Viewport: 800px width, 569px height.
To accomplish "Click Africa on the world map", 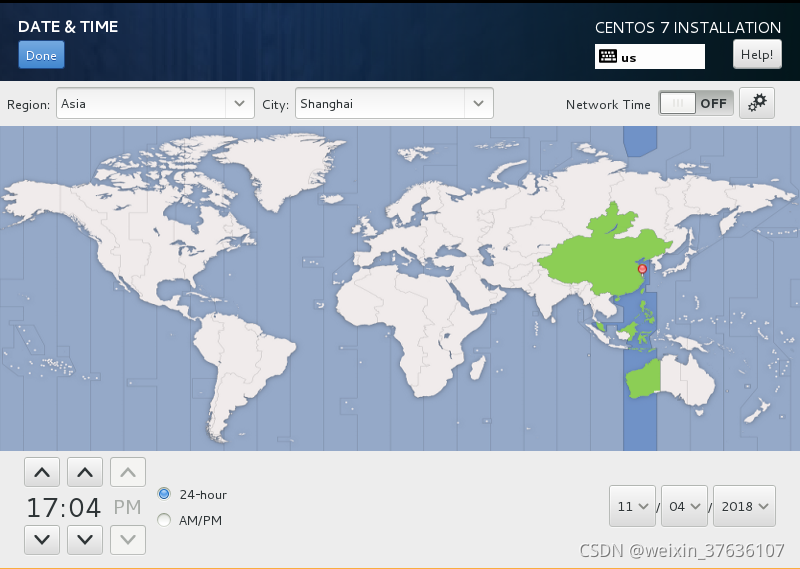I will point(408,327).
